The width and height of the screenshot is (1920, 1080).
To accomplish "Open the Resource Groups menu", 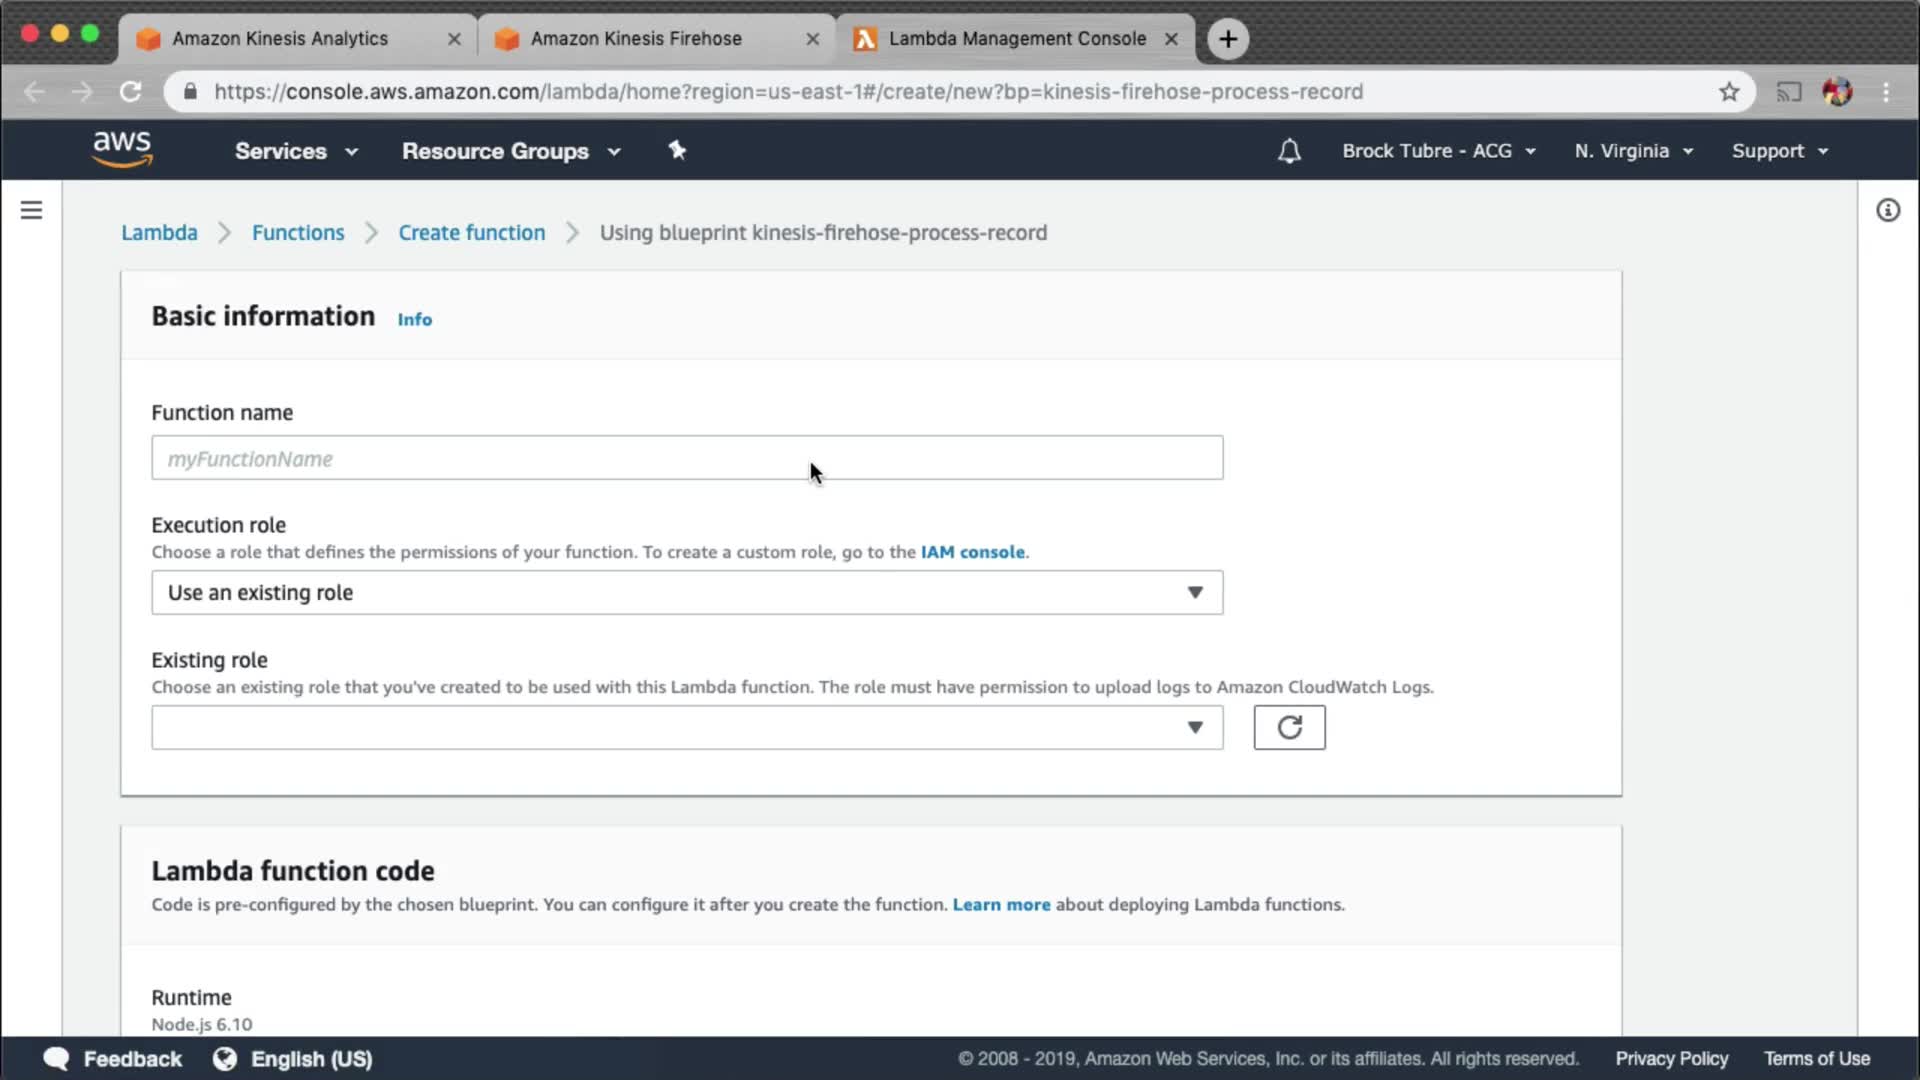I will pos(511,151).
